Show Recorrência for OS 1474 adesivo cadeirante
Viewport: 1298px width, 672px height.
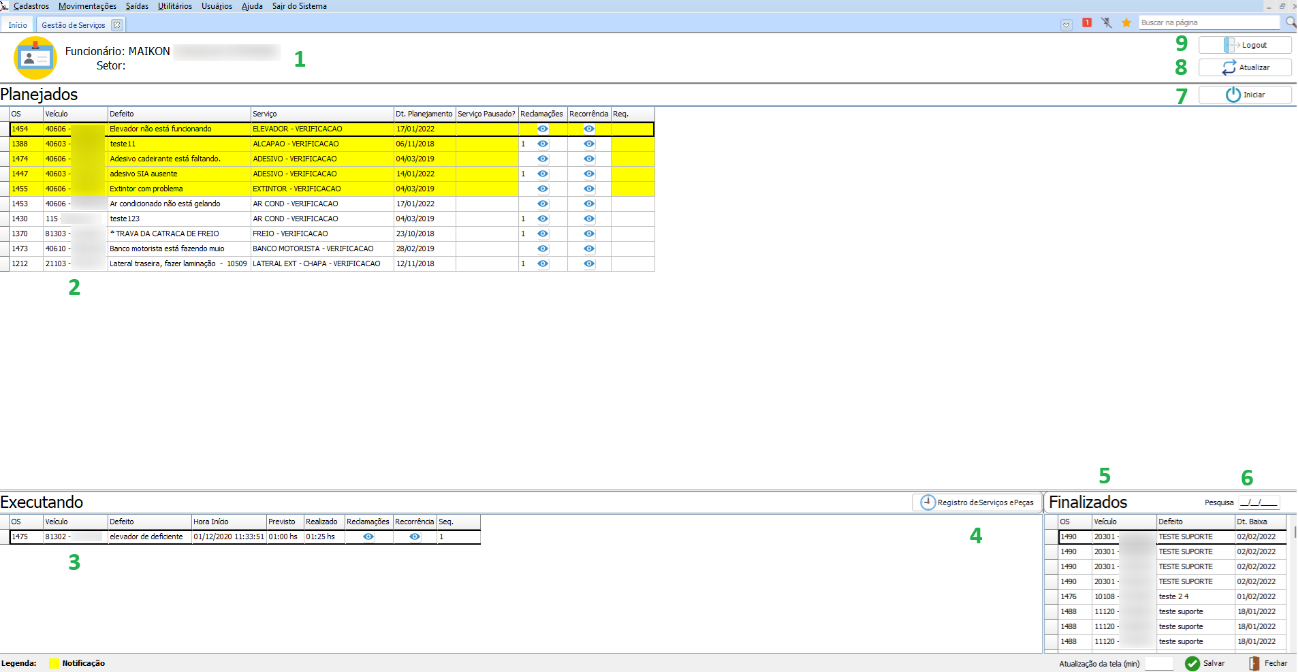click(x=589, y=159)
